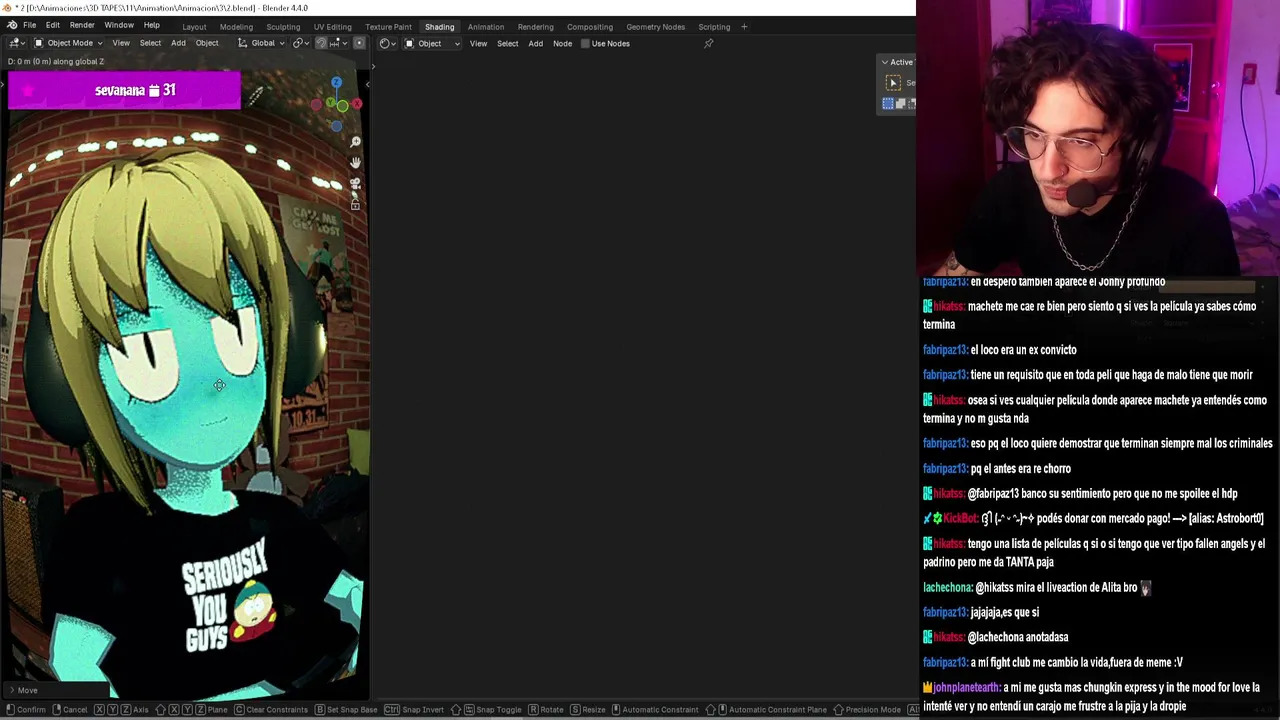
Task: Enable the Use Nodes checkbox
Action: pyautogui.click(x=586, y=43)
